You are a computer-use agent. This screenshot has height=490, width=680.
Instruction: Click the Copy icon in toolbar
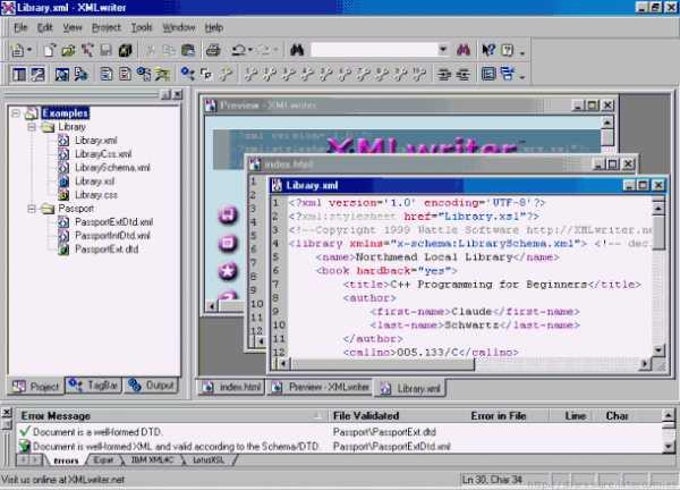169,50
